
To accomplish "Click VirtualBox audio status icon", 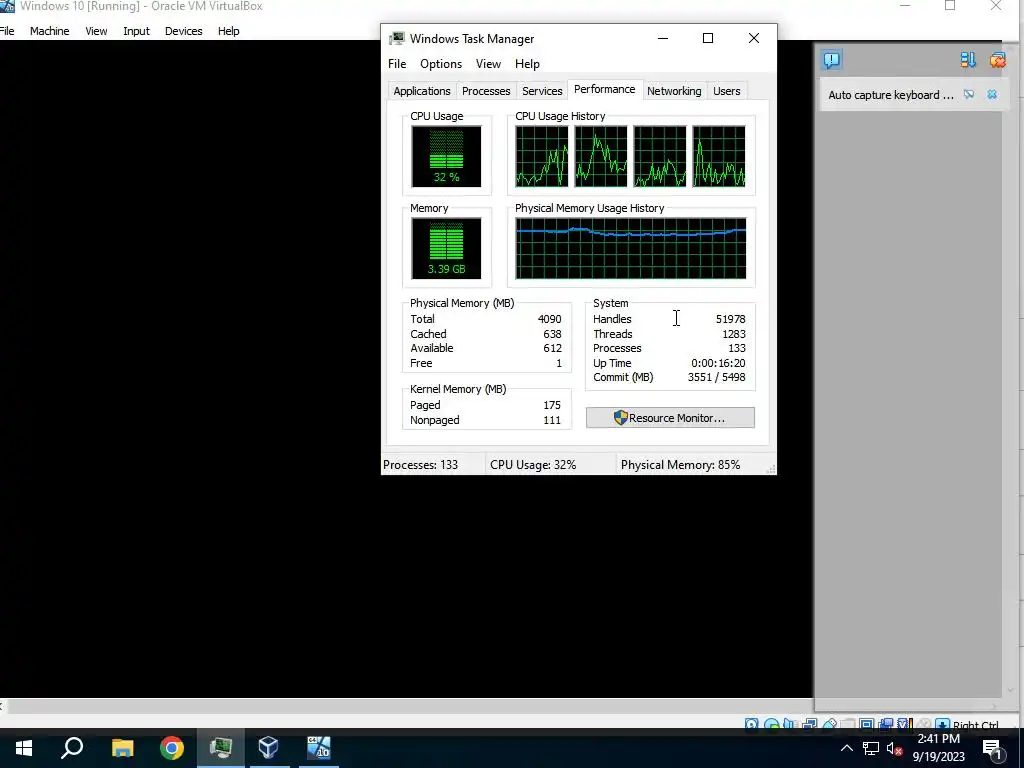I will point(790,724).
